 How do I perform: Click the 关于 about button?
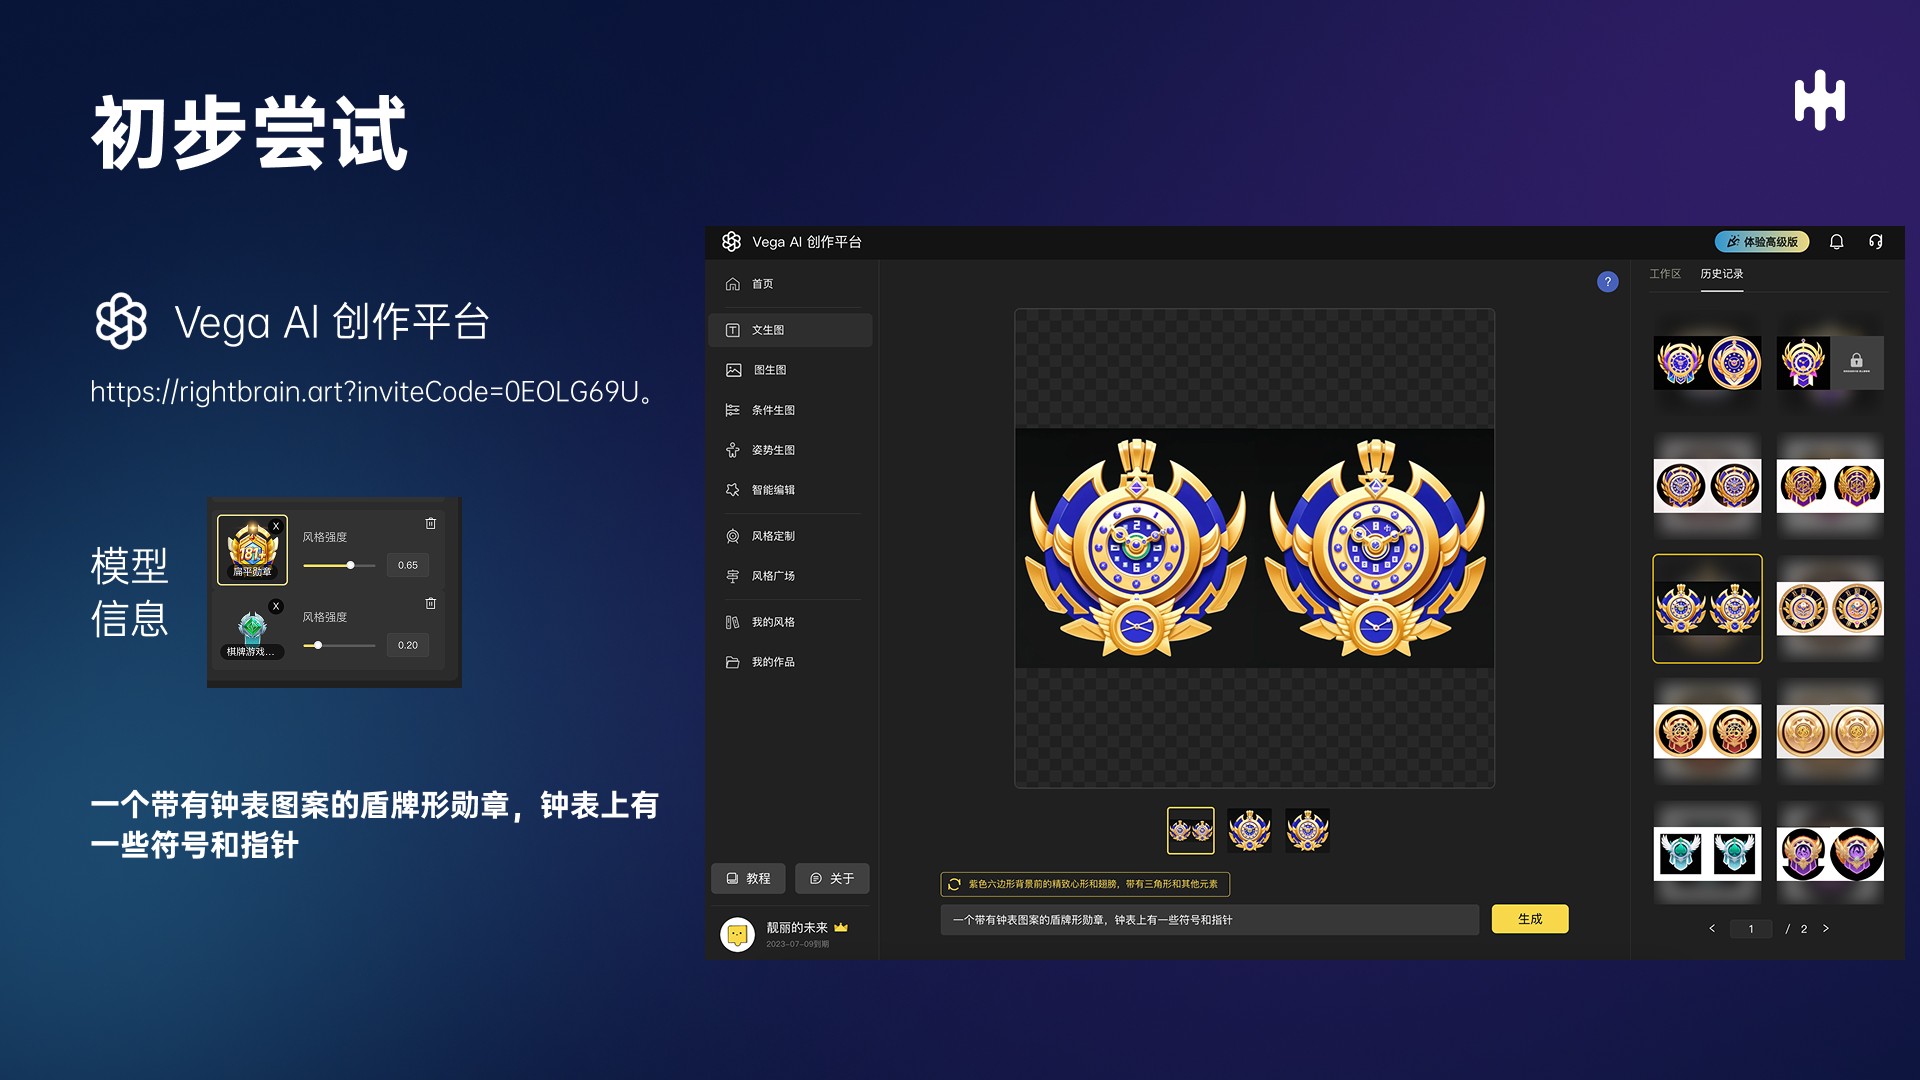coord(832,878)
